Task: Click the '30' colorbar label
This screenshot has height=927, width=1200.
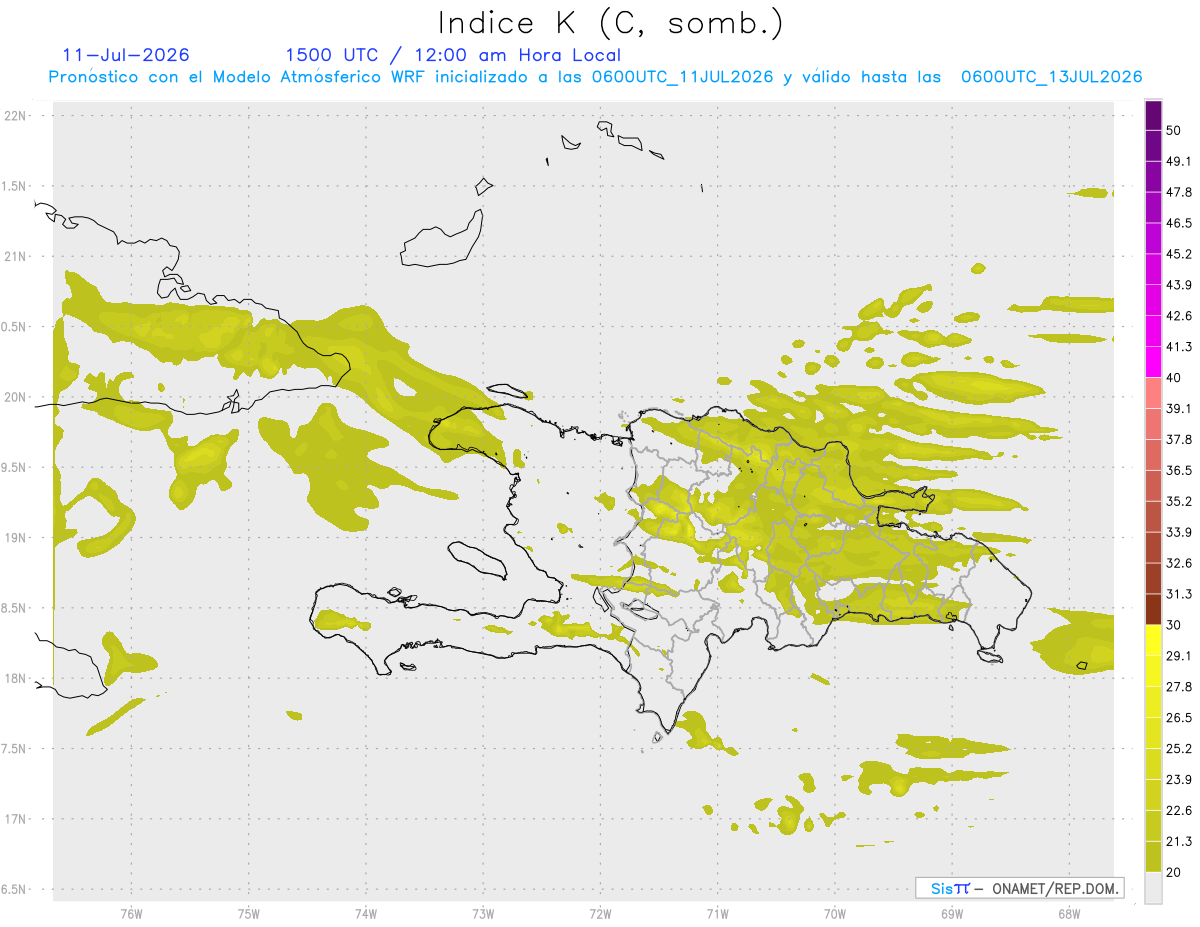Action: coord(1175,625)
